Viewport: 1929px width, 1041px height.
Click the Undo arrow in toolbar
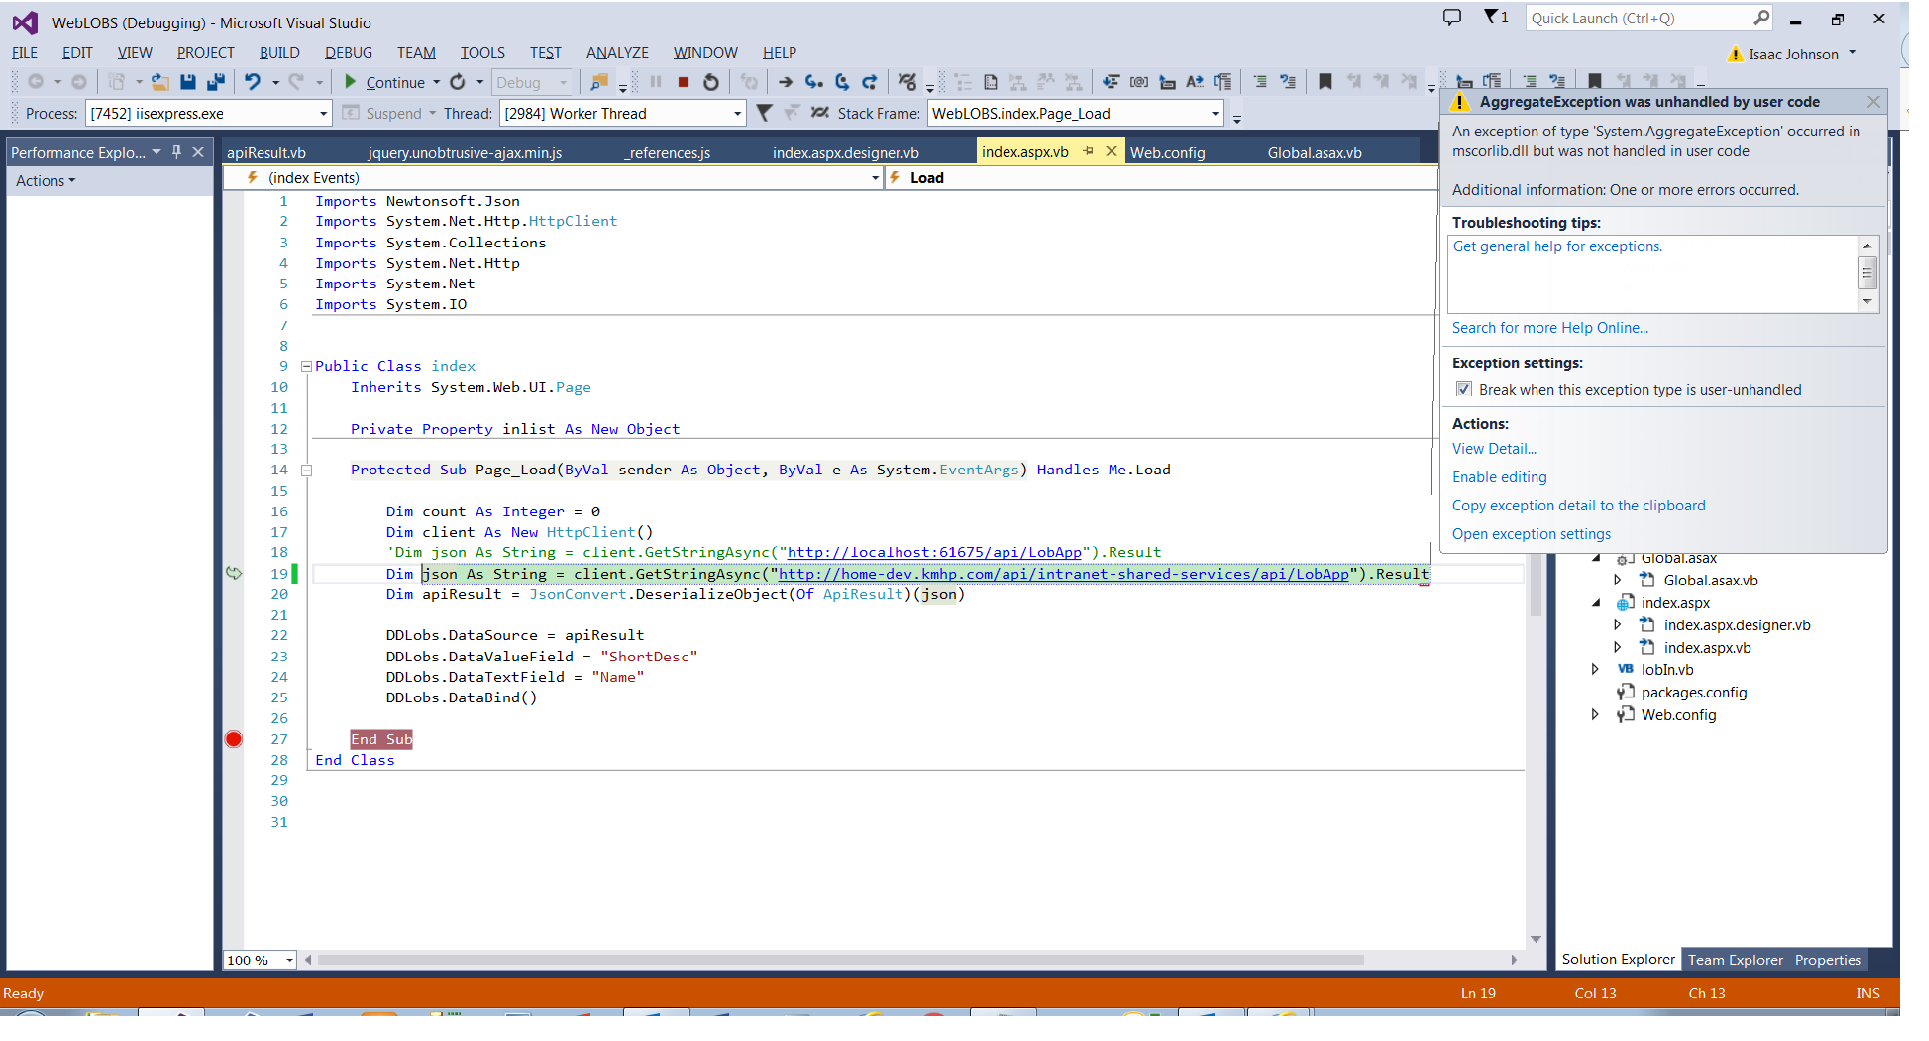tap(253, 82)
